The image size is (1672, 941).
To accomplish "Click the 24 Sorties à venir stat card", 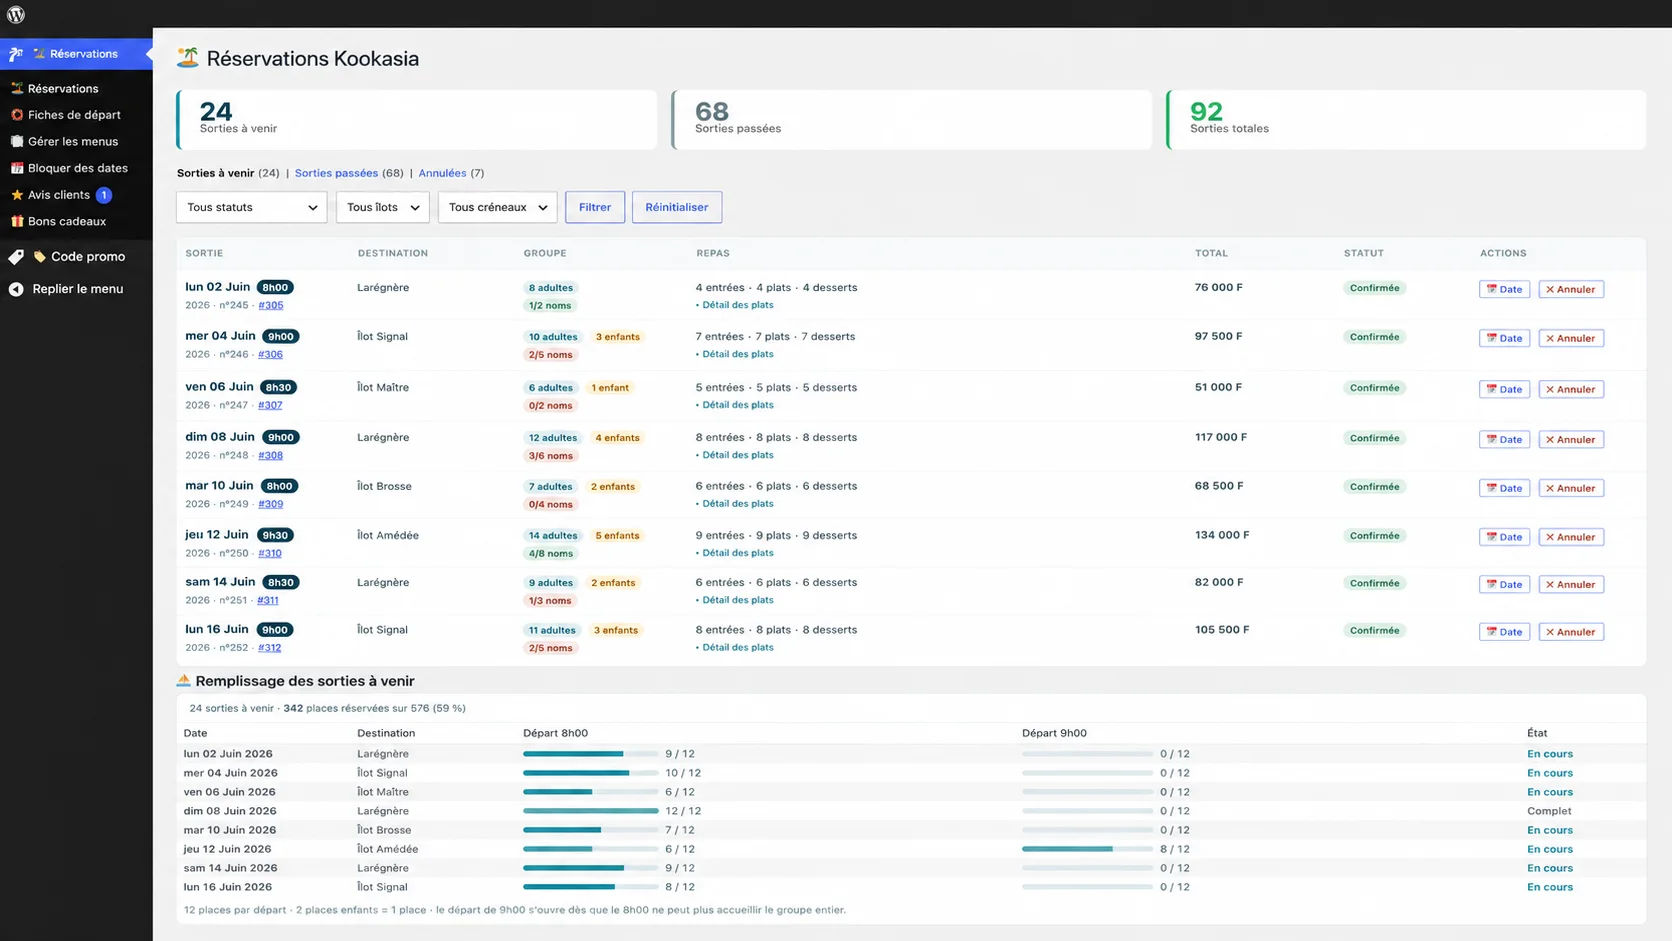I will 417,120.
